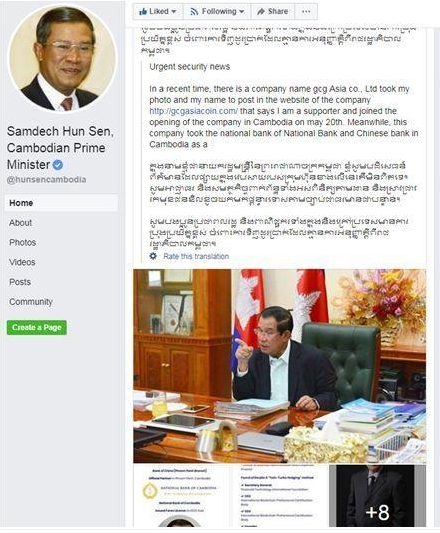
Task: Click the Share arrow icon
Action: click(261, 12)
